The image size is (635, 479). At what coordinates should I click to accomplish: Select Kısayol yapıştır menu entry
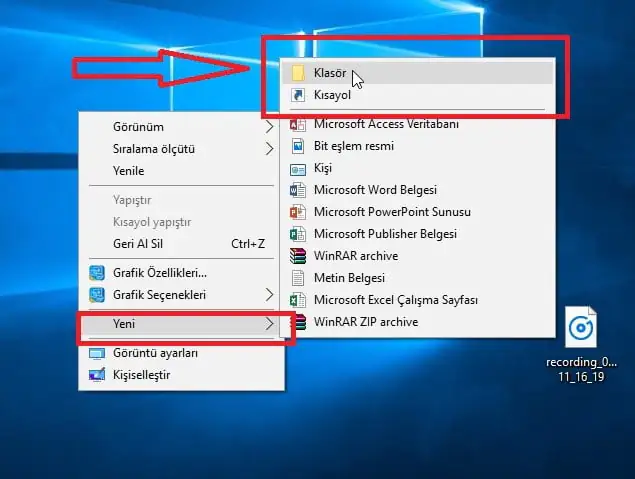tap(181, 222)
